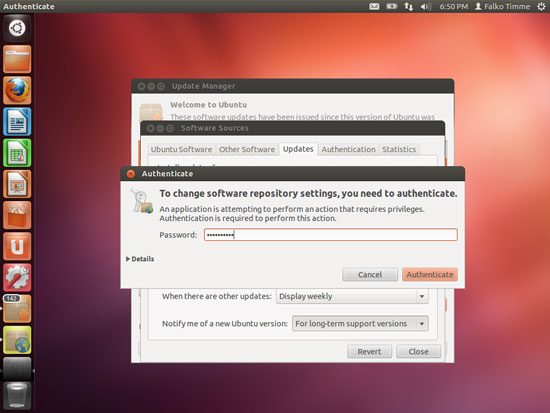Expand the Details disclosure triangle

pos(128,259)
